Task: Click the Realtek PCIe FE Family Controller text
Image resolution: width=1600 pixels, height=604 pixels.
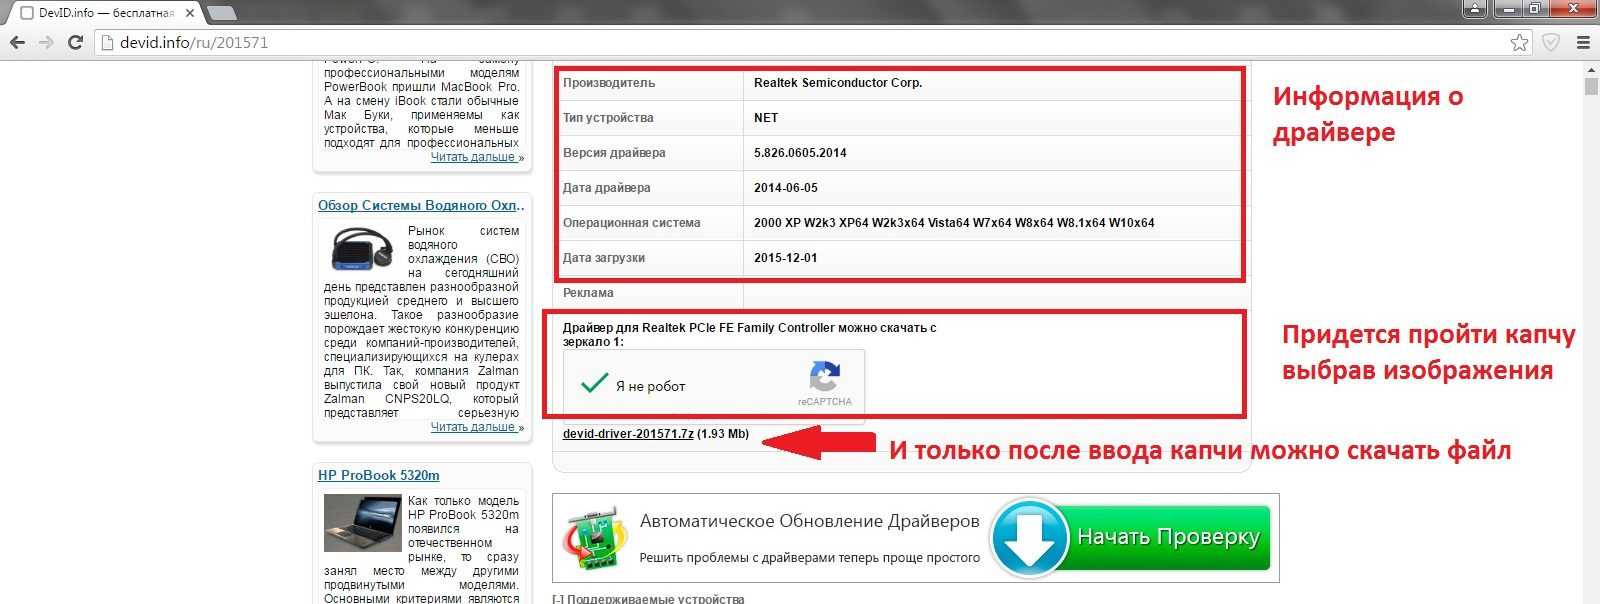Action: click(x=738, y=328)
